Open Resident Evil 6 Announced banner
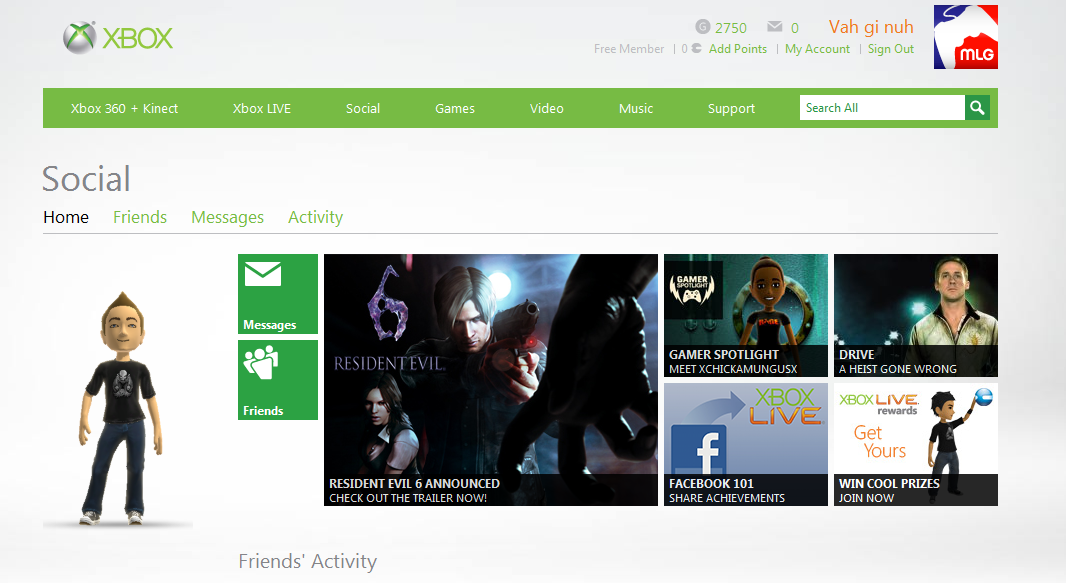1066x583 pixels. [491, 380]
